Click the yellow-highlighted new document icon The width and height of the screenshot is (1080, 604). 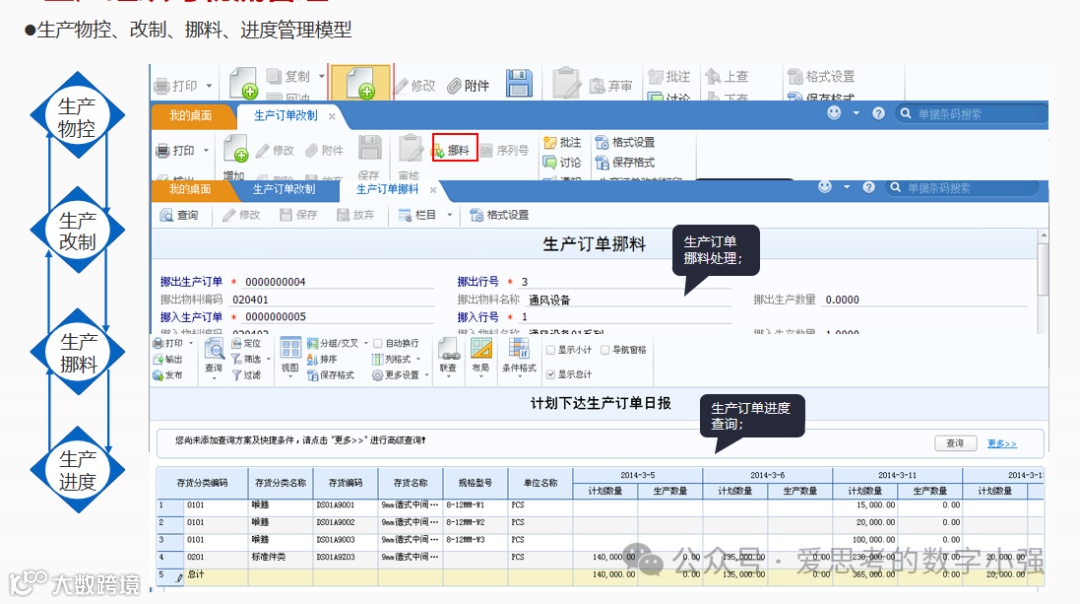[361, 83]
